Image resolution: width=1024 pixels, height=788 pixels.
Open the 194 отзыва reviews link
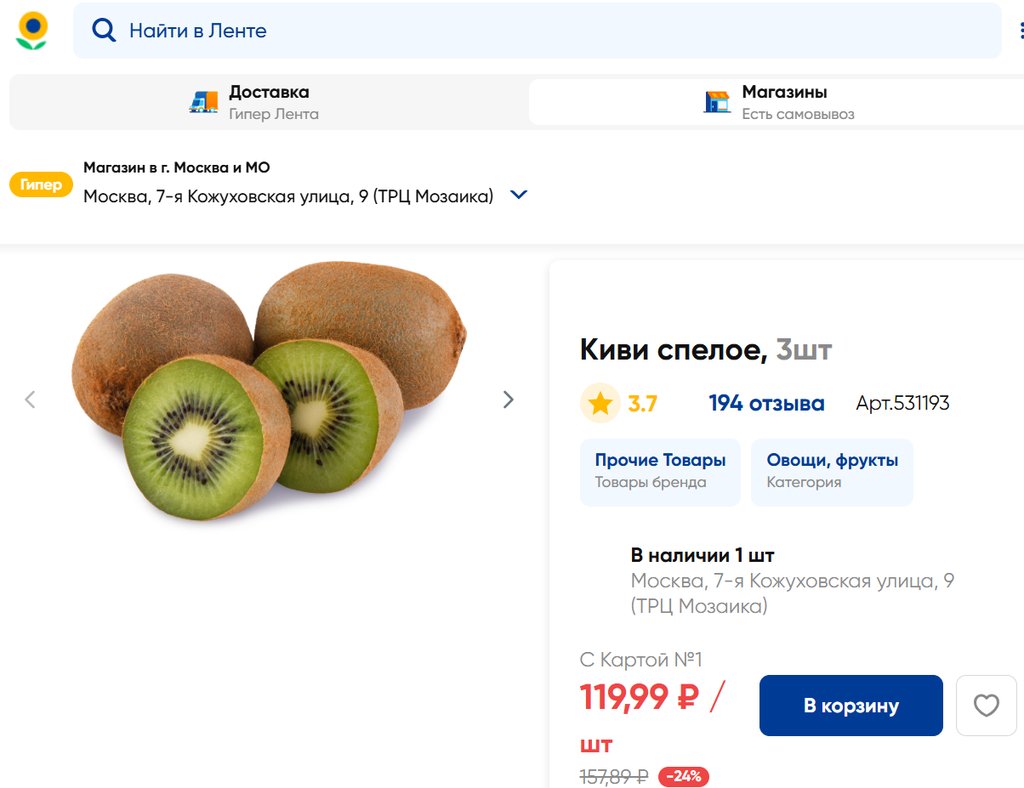pos(766,404)
